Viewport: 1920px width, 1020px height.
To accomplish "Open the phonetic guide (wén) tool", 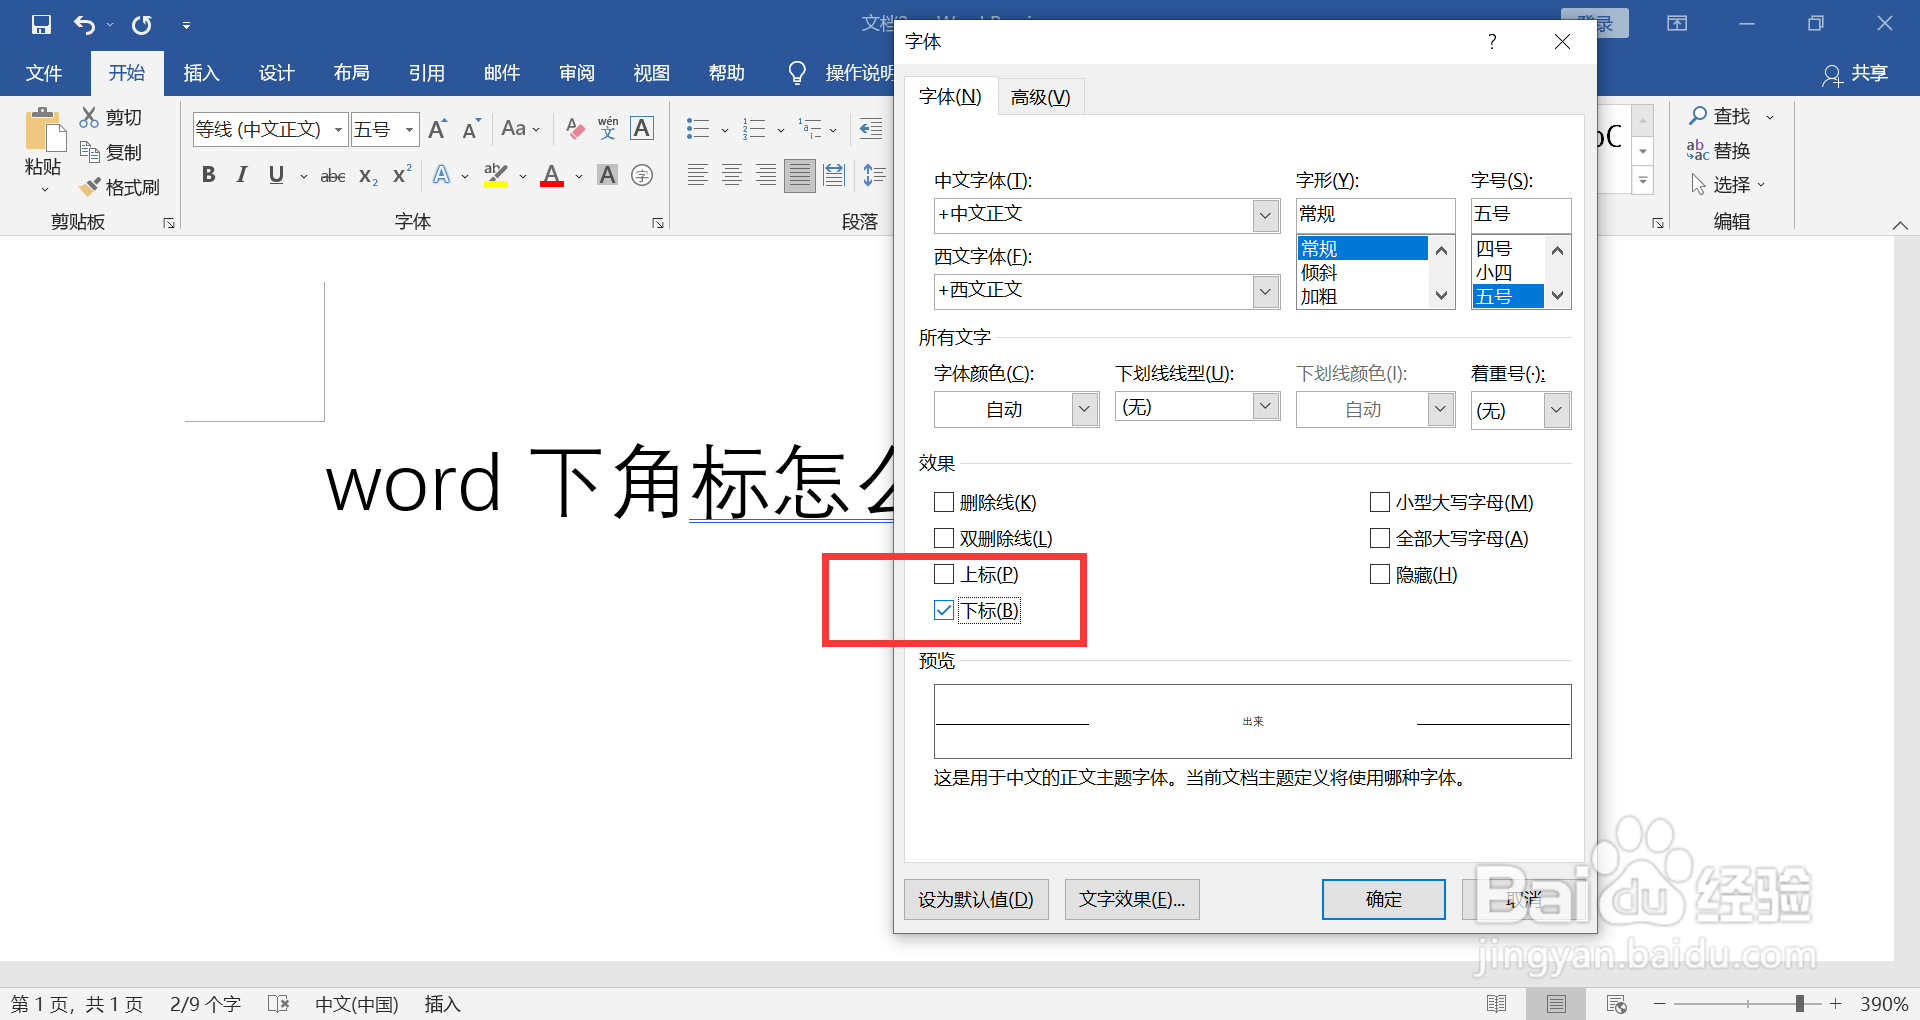I will pyautogui.click(x=608, y=128).
